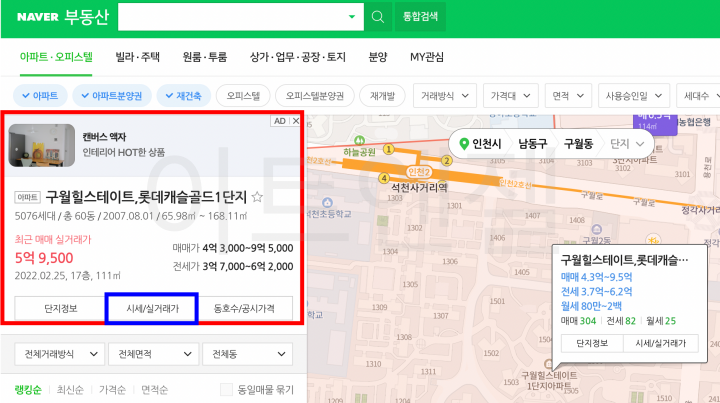Expand the 세대수 dropdown
Viewport: 720px width, 403px height.
[698, 96]
